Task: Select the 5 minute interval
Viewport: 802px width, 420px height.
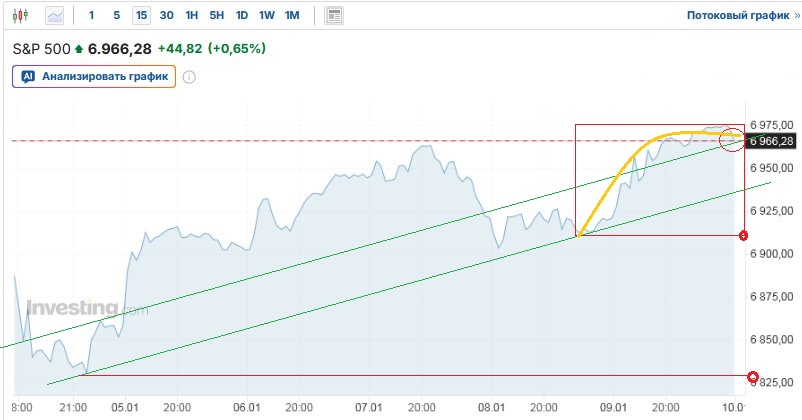Action: (x=116, y=16)
